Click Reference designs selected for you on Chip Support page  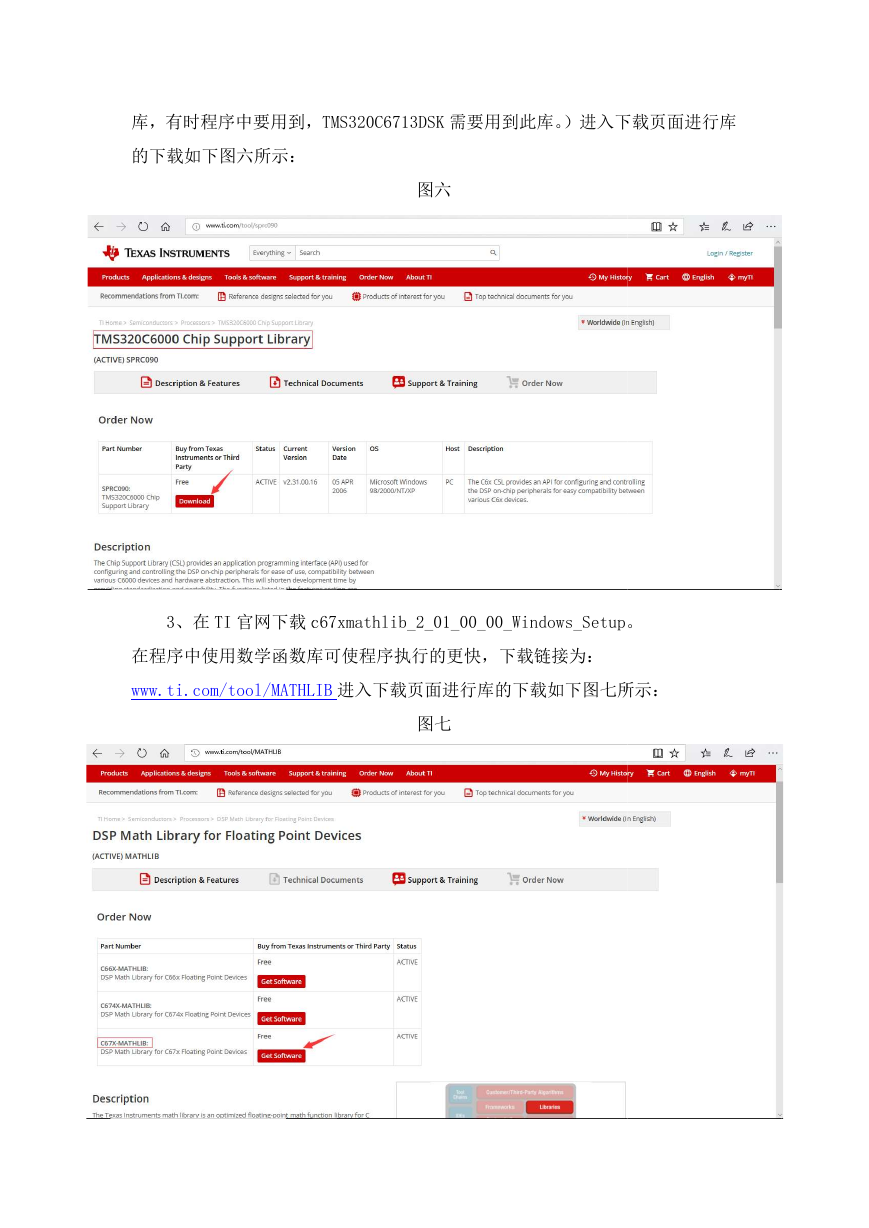tap(275, 296)
